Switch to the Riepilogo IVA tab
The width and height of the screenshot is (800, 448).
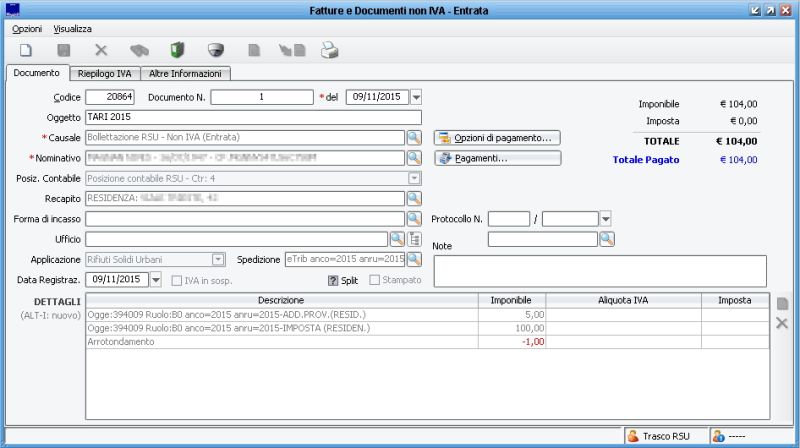pyautogui.click(x=106, y=73)
